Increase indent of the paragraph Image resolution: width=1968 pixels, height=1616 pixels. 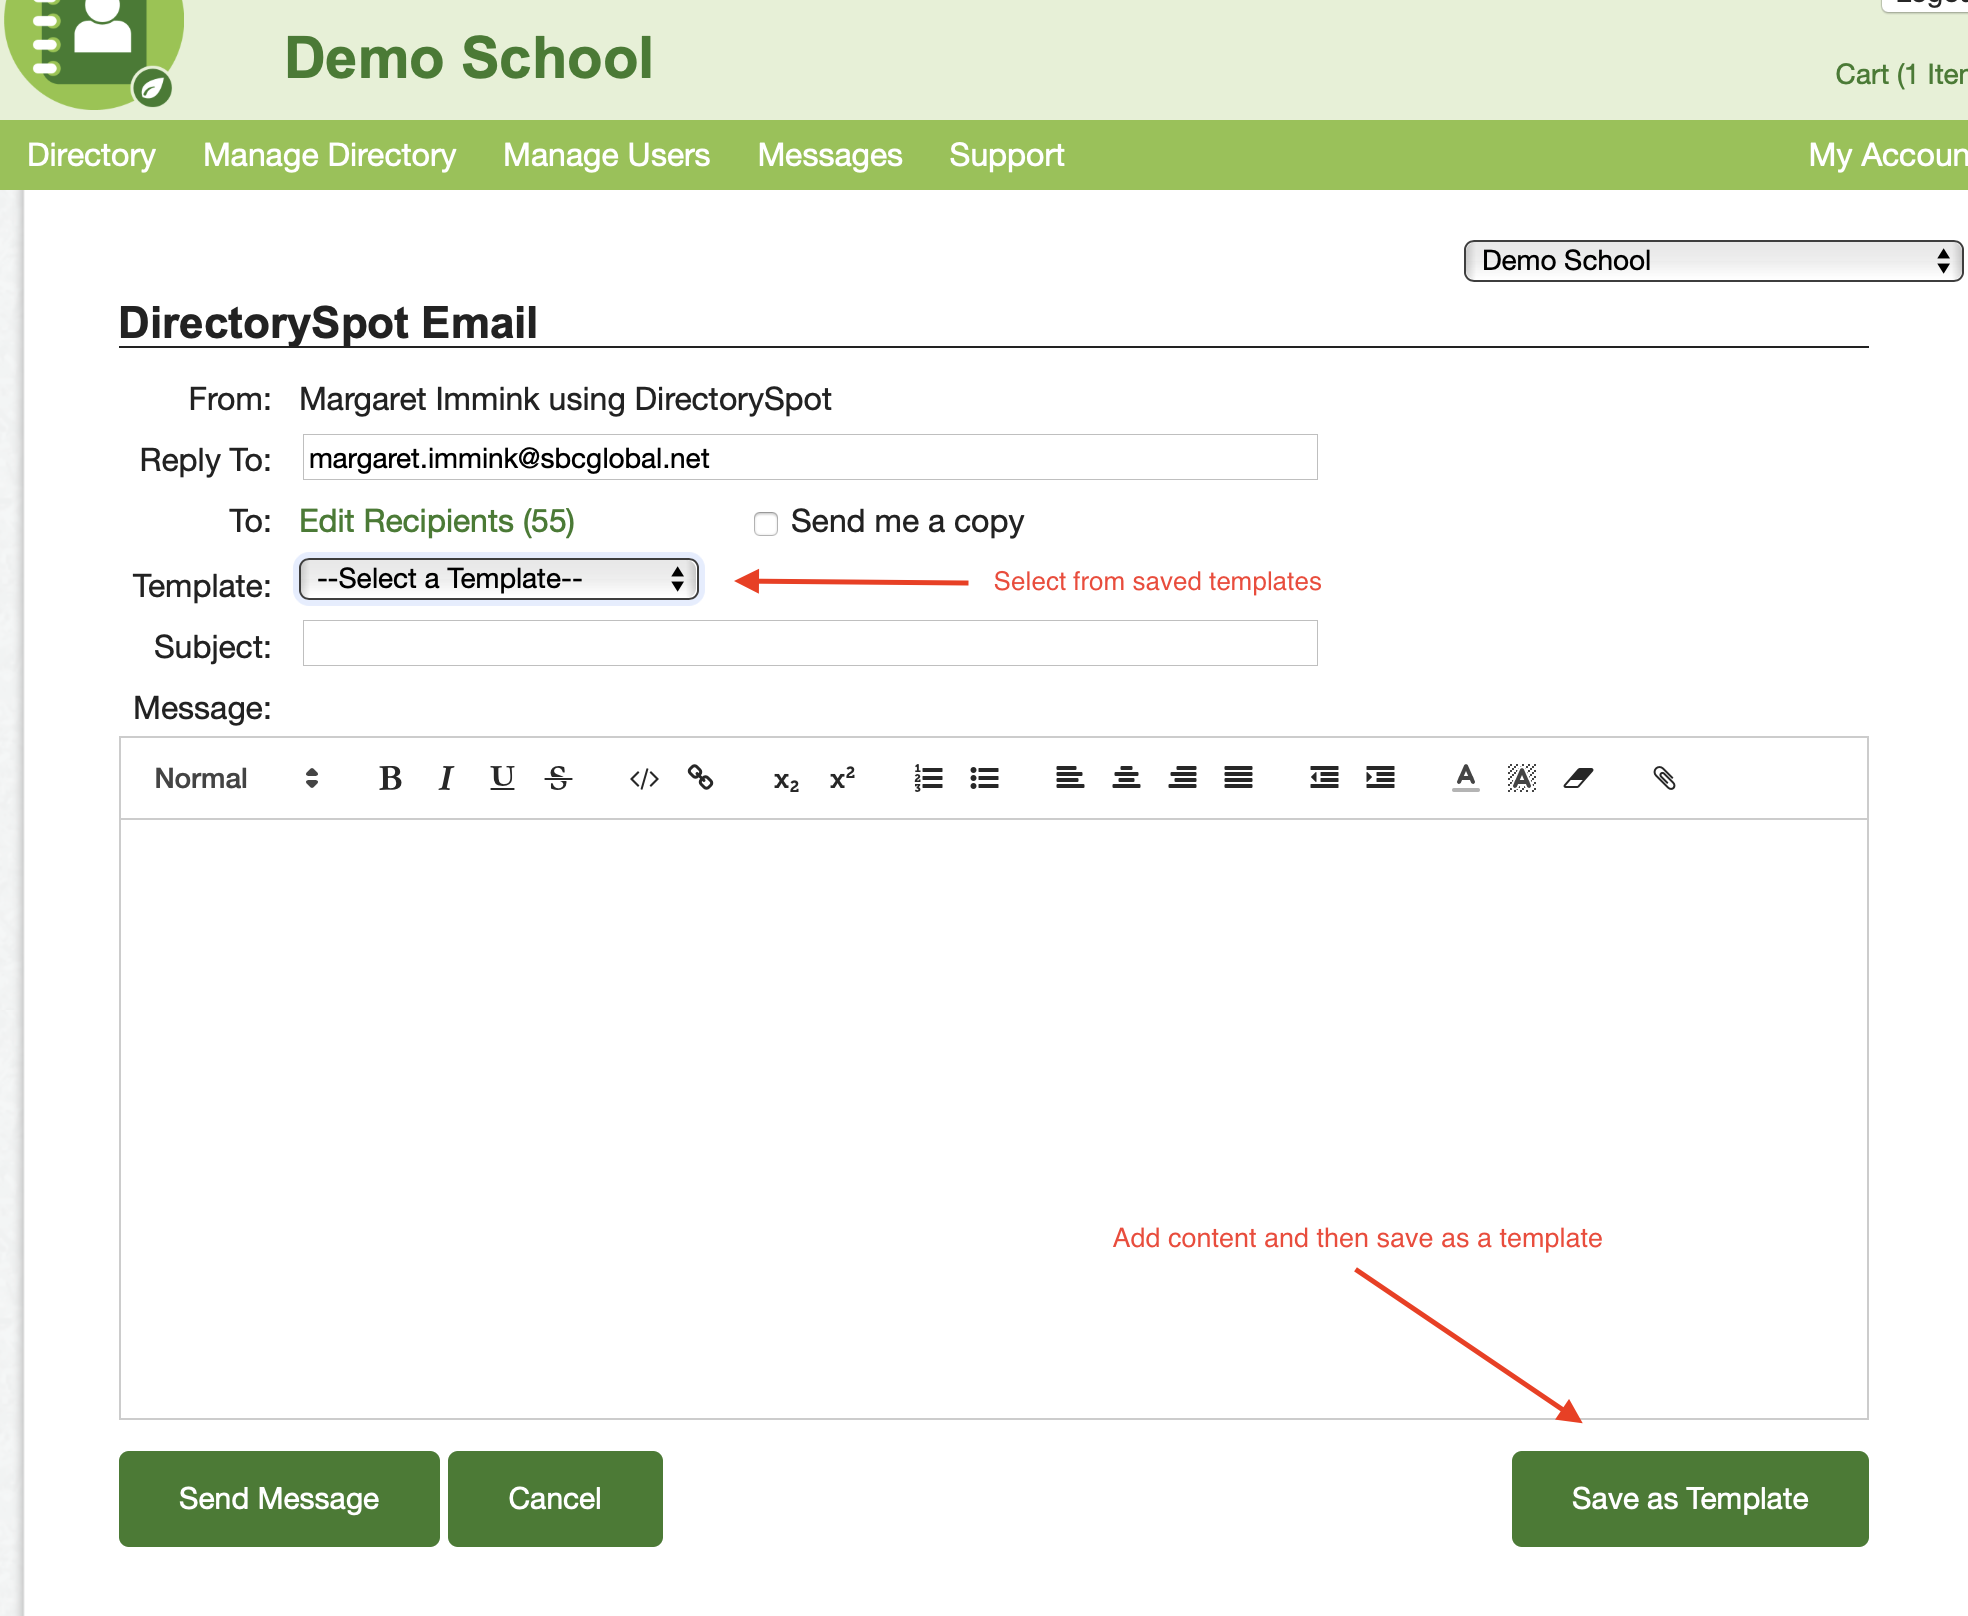[x=1380, y=778]
